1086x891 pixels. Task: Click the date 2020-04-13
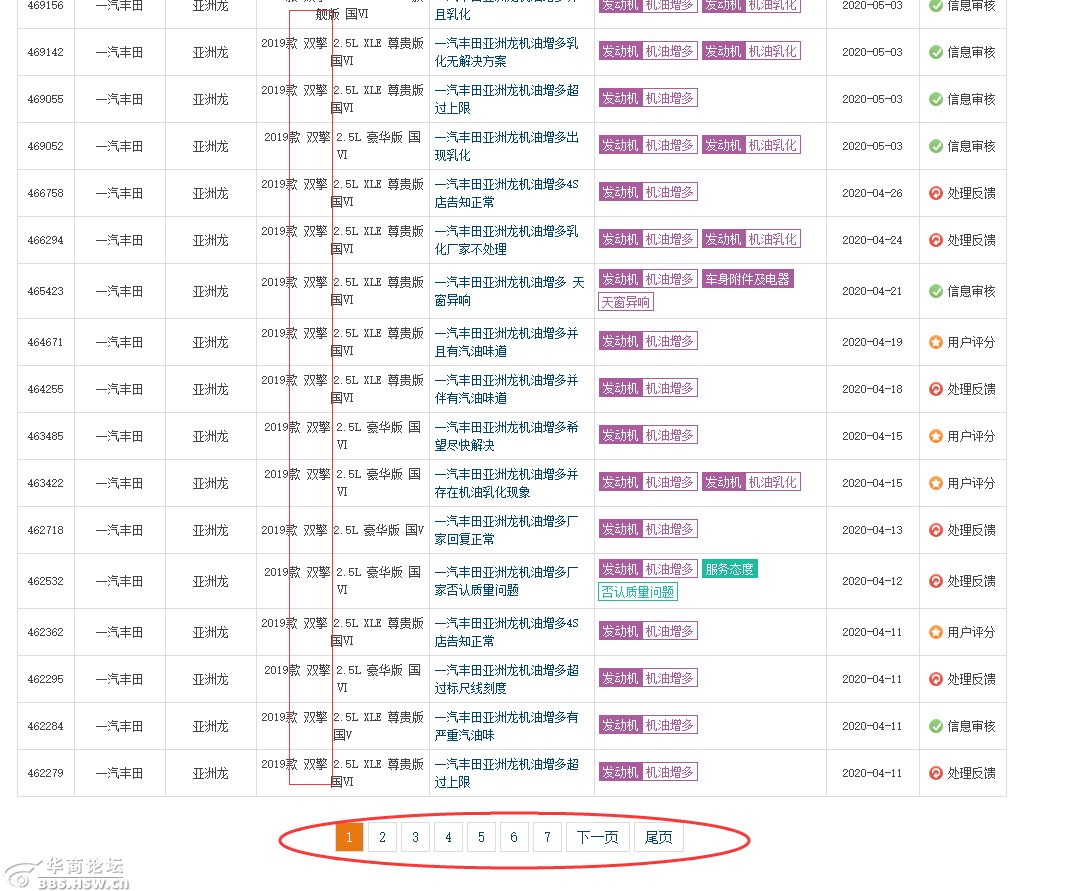(x=873, y=530)
